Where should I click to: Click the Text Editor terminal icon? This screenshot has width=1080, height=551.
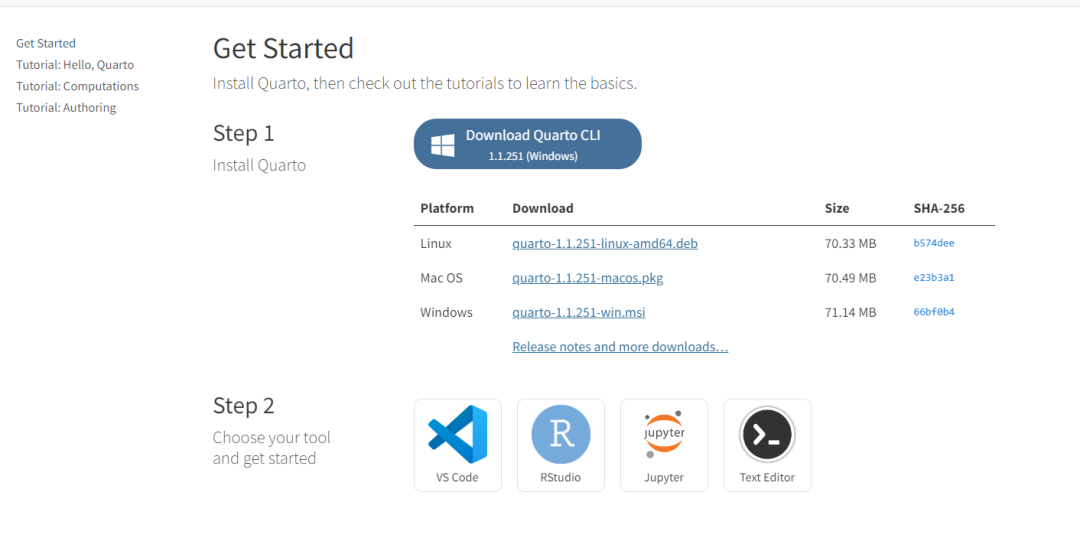767,434
